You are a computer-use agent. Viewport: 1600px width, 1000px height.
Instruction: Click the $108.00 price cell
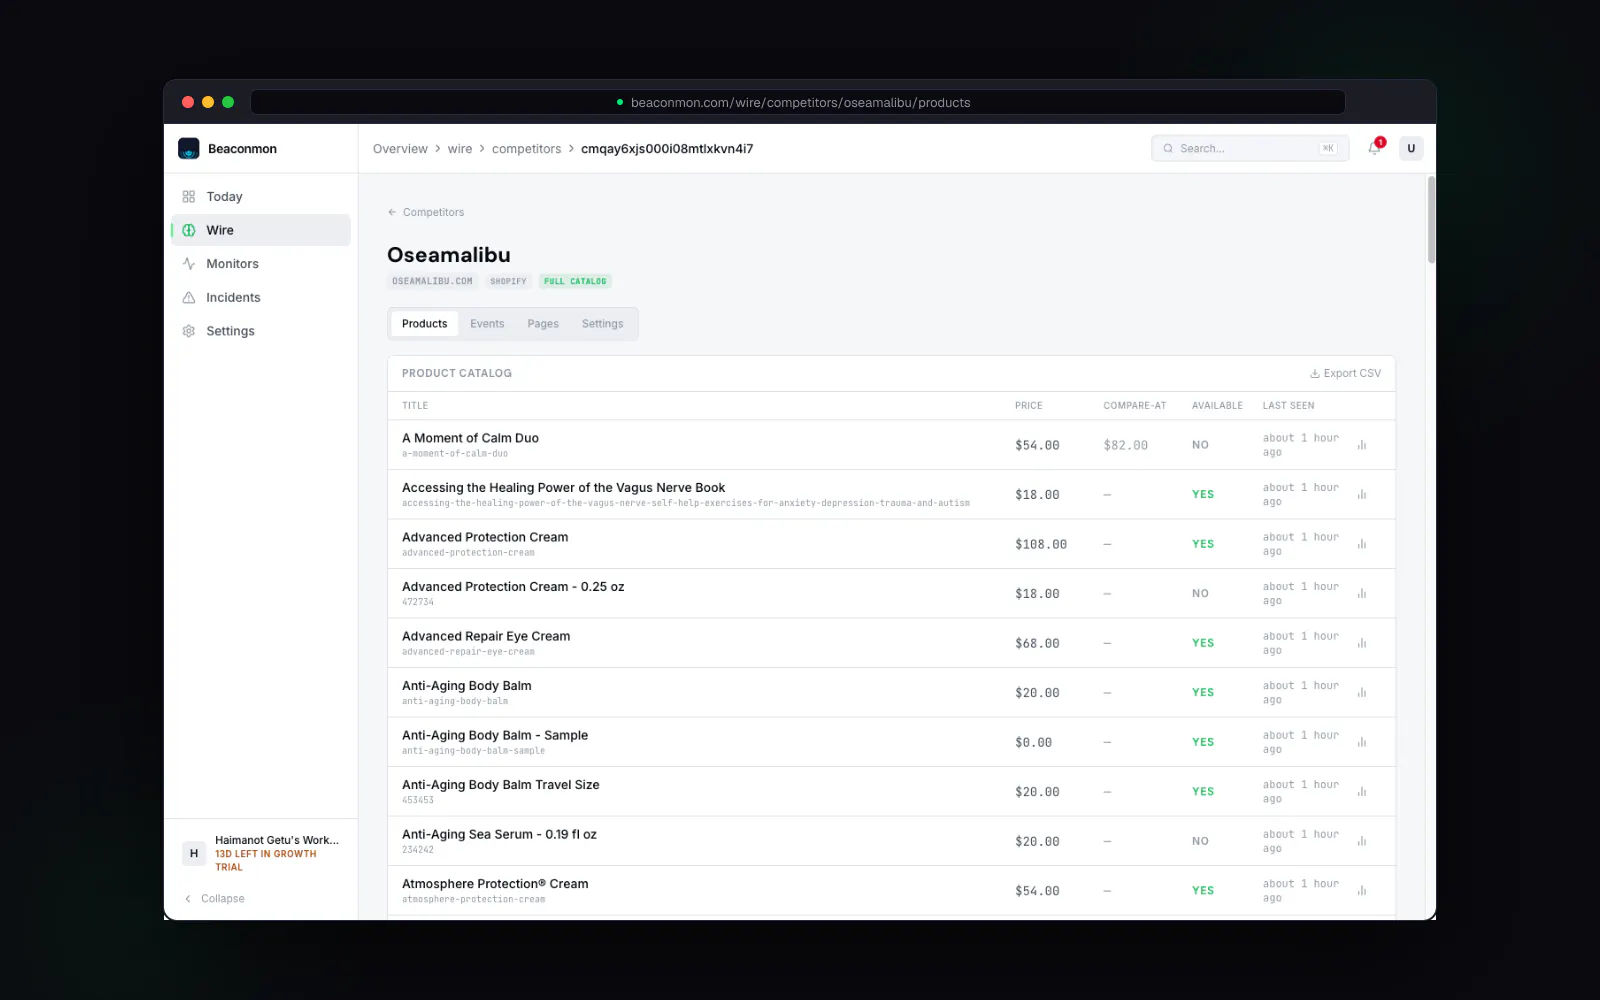1041,545
